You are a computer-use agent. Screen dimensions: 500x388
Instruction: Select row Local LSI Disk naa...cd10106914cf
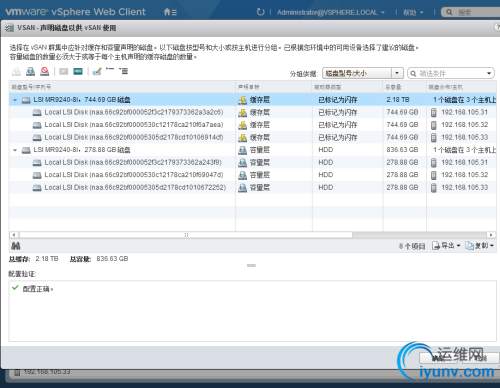(253, 137)
